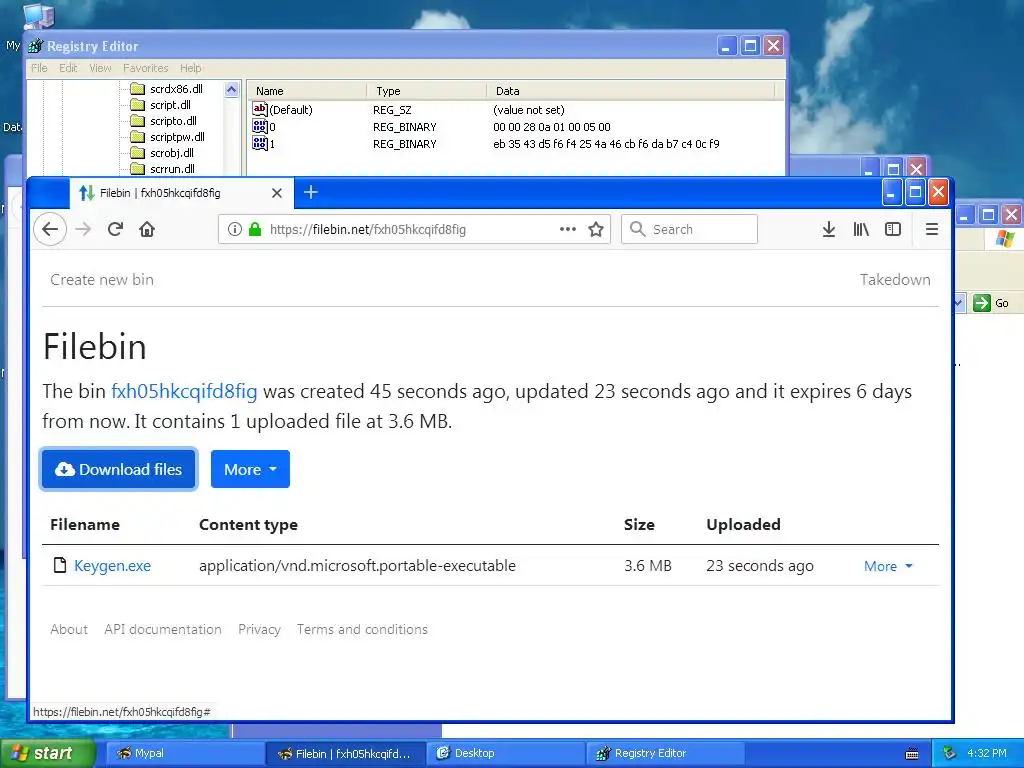Image resolution: width=1024 pixels, height=768 pixels.
Task: Reload the Filebin page
Action: click(116, 229)
